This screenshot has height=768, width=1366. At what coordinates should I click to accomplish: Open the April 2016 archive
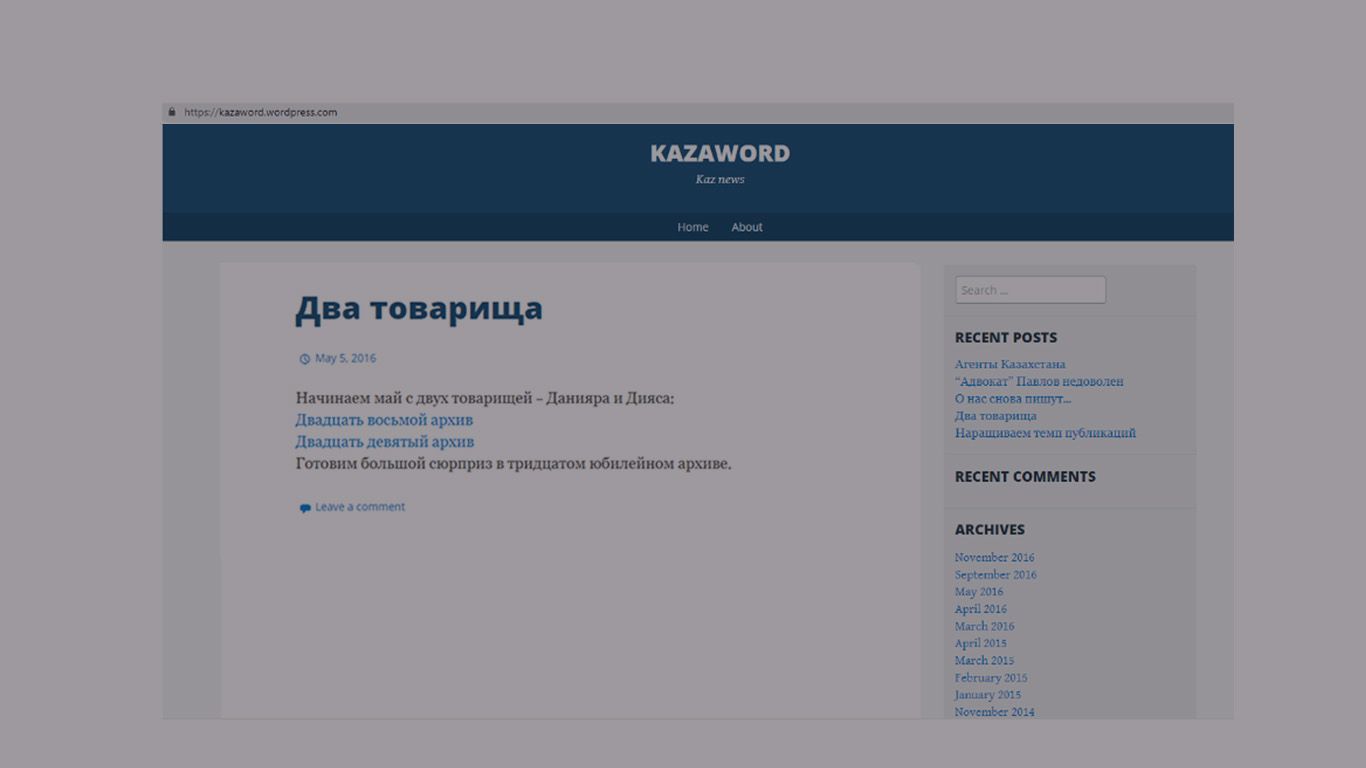click(981, 608)
